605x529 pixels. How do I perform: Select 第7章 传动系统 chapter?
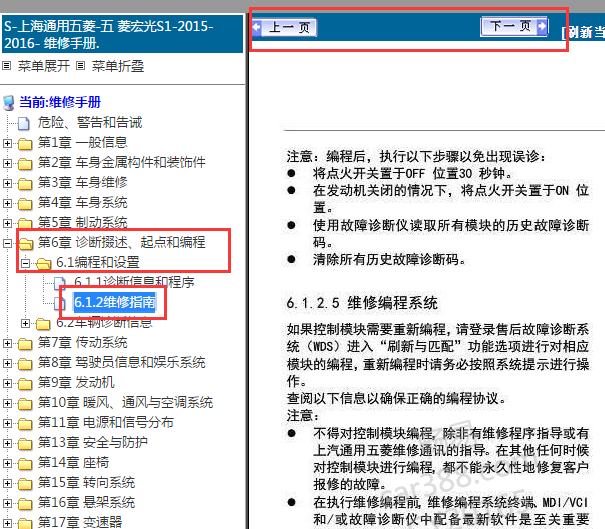(x=83, y=343)
